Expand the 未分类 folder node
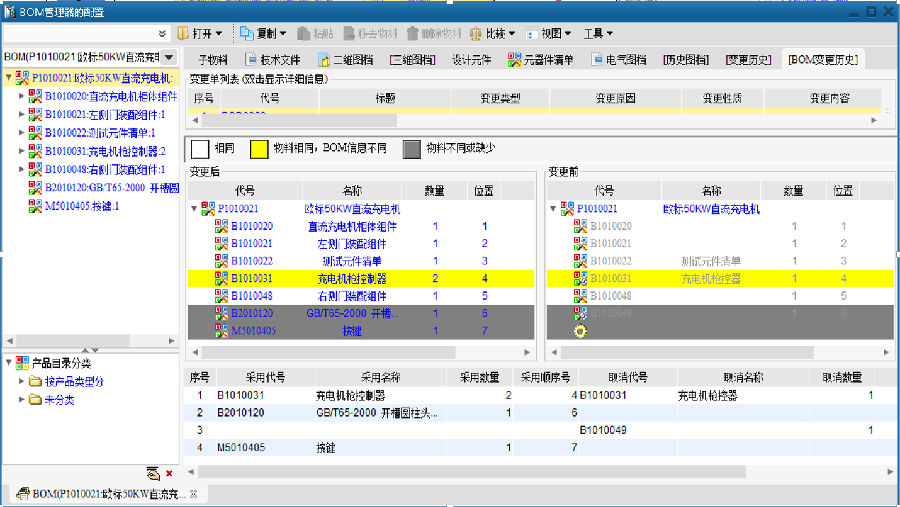900x507 pixels. tap(21, 400)
